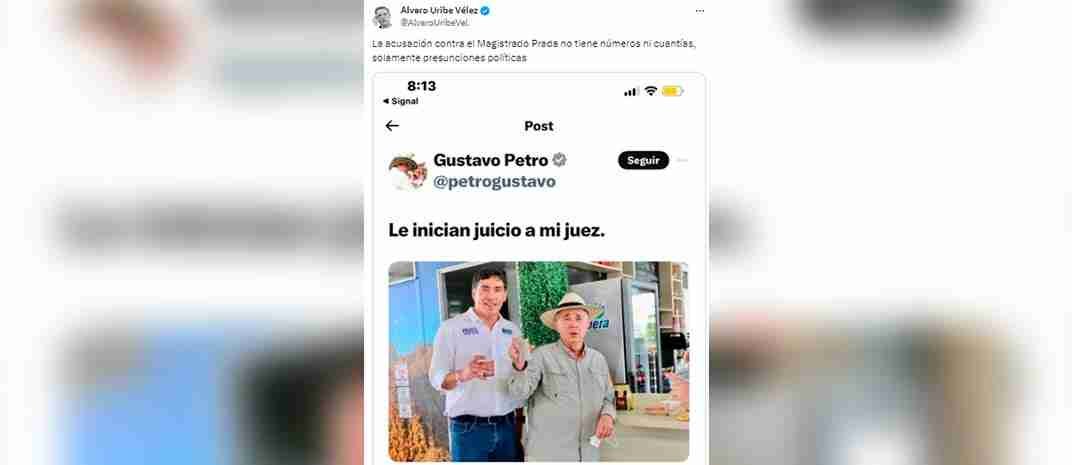Click the blue verified badge beside Uribe's name

tap(485, 10)
